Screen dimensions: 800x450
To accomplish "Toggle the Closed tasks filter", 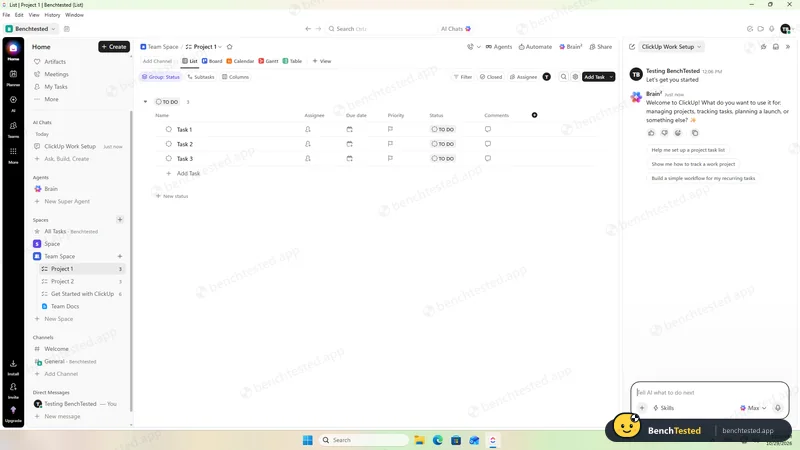I will tap(491, 77).
